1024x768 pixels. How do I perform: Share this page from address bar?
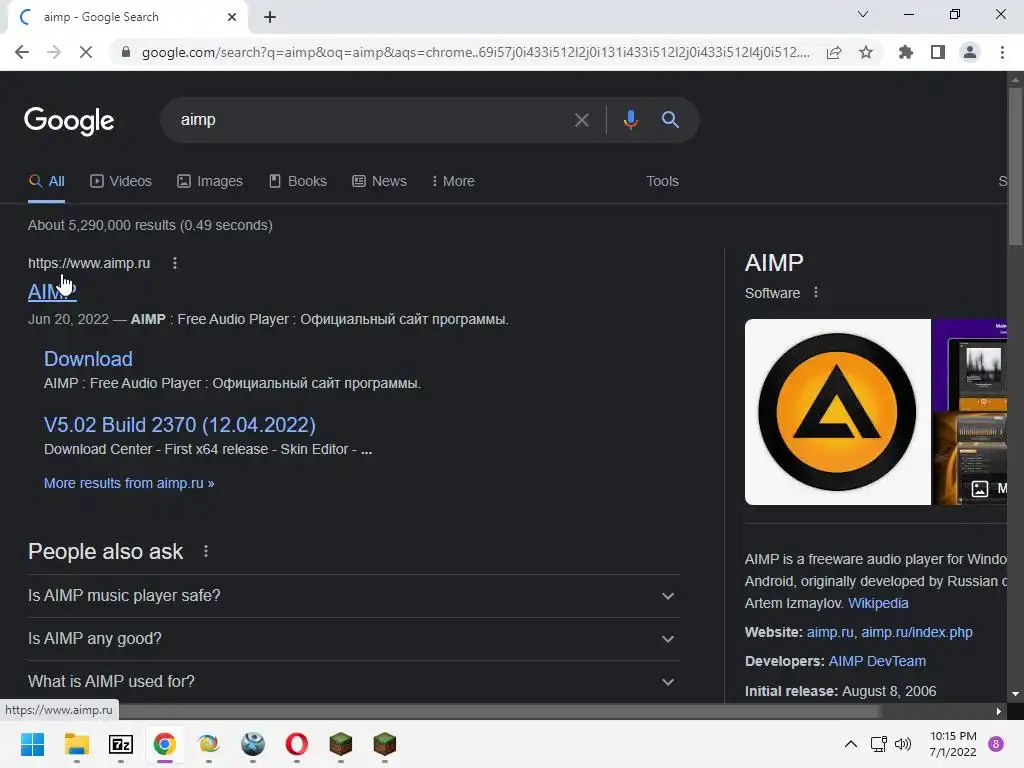coord(834,52)
